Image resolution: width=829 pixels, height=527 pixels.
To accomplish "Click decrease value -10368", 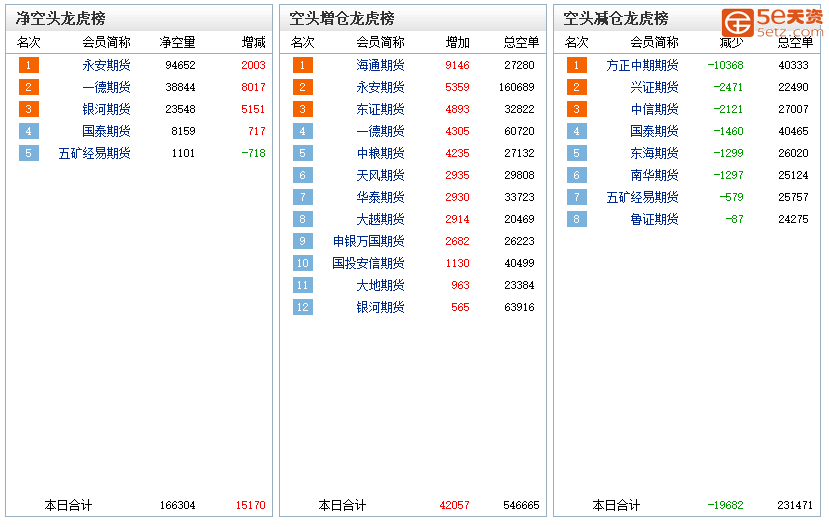I will pos(725,65).
